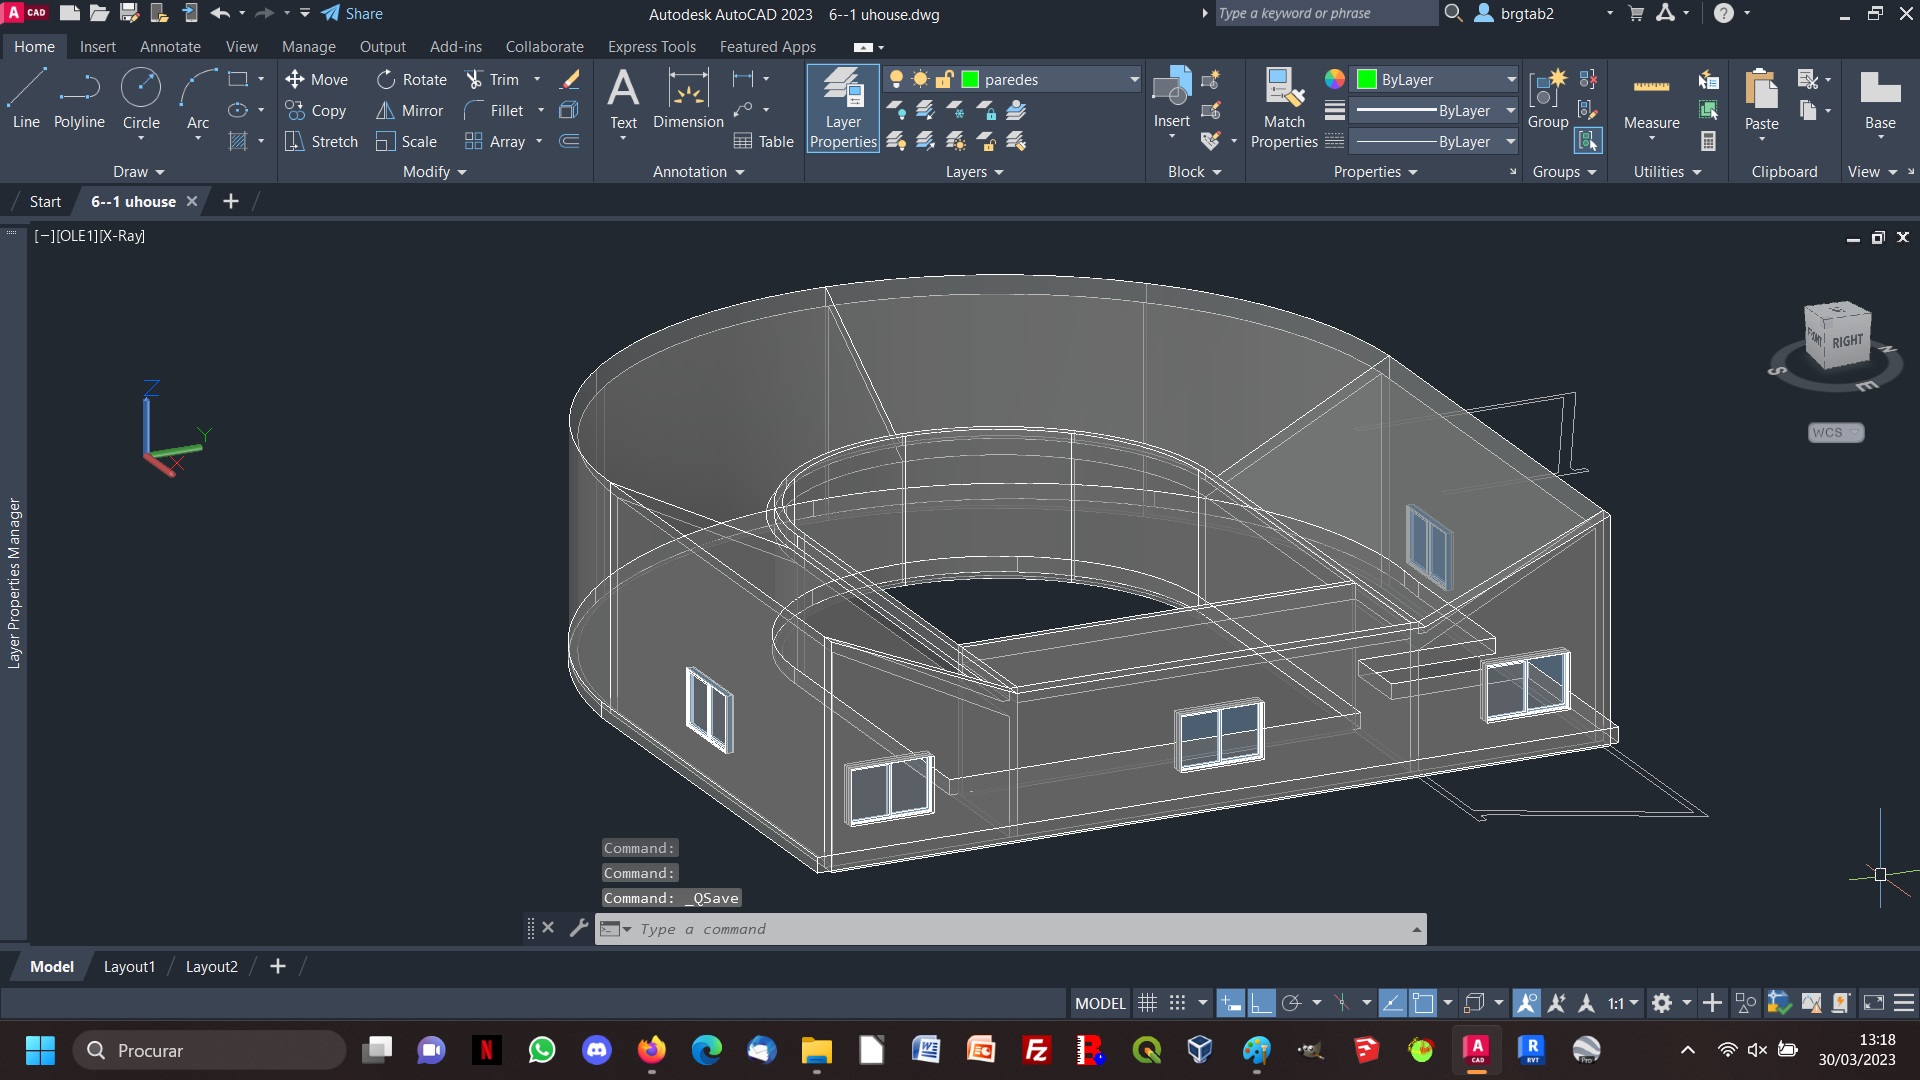Open the Express Tools ribbon tab
The image size is (1920, 1080).
coord(651,46)
